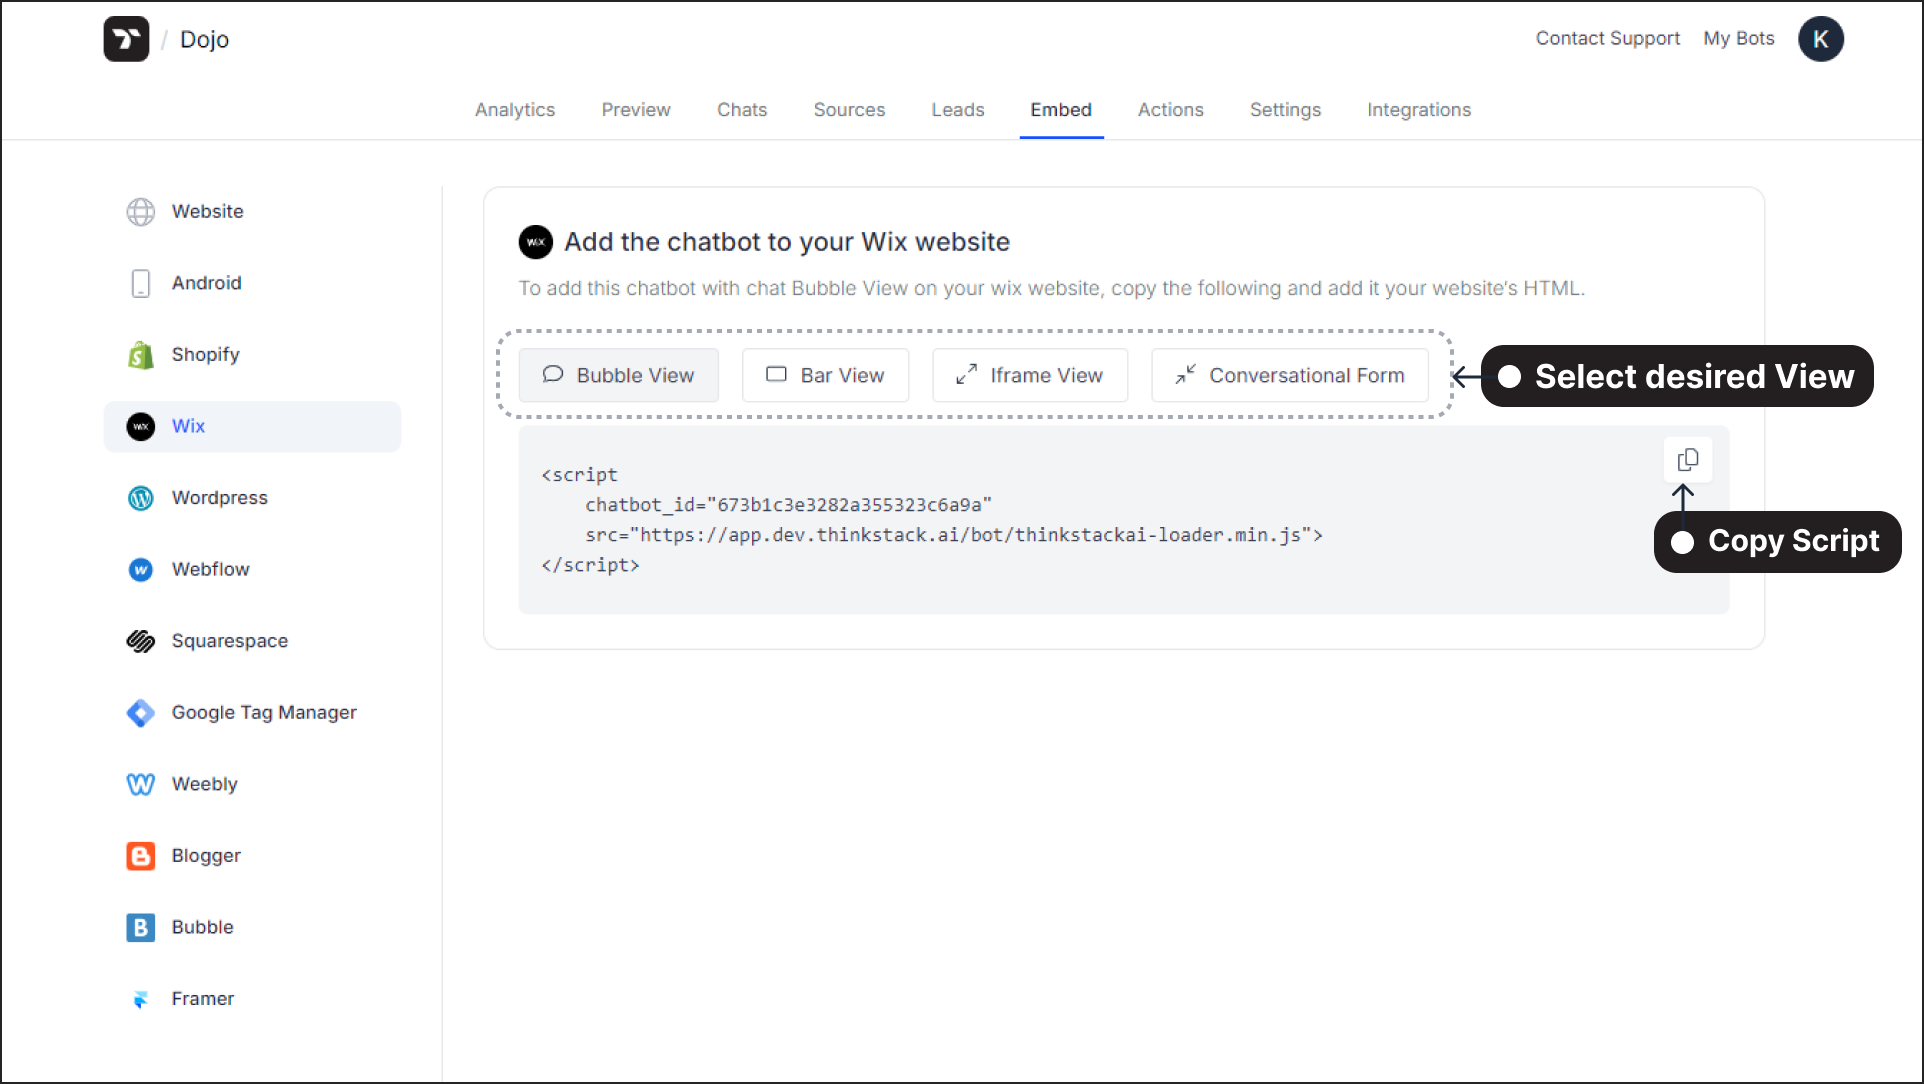
Task: Open the Actions tab
Action: click(x=1171, y=110)
